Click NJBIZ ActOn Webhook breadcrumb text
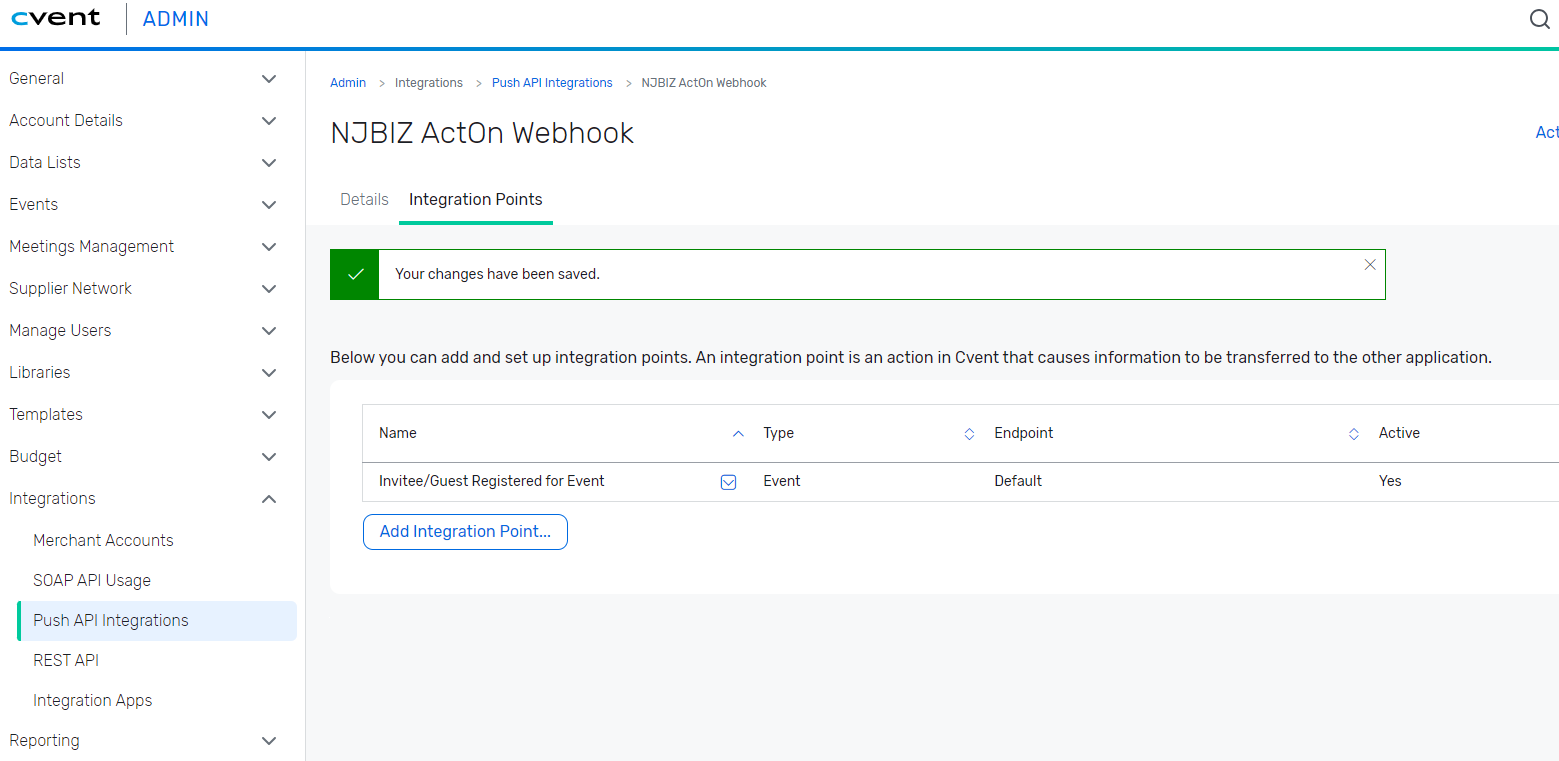The width and height of the screenshot is (1559, 761). [x=704, y=83]
